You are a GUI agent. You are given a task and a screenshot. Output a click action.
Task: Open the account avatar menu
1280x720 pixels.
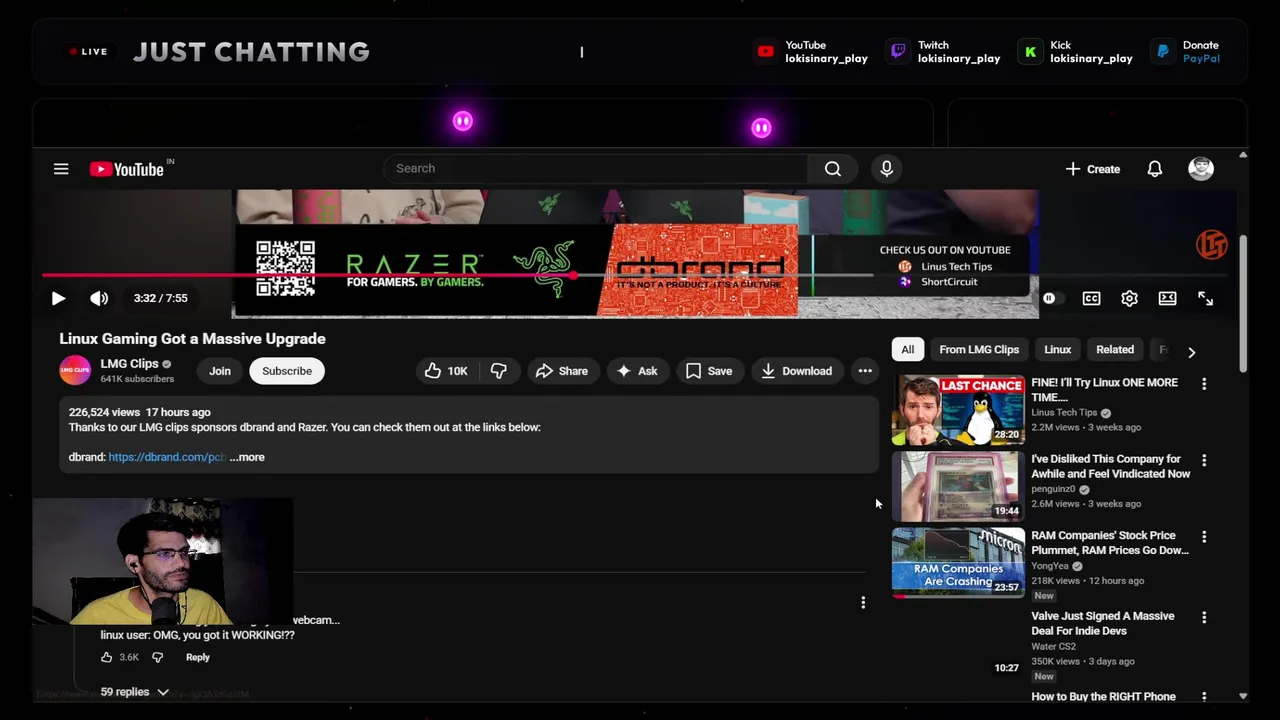(1201, 169)
